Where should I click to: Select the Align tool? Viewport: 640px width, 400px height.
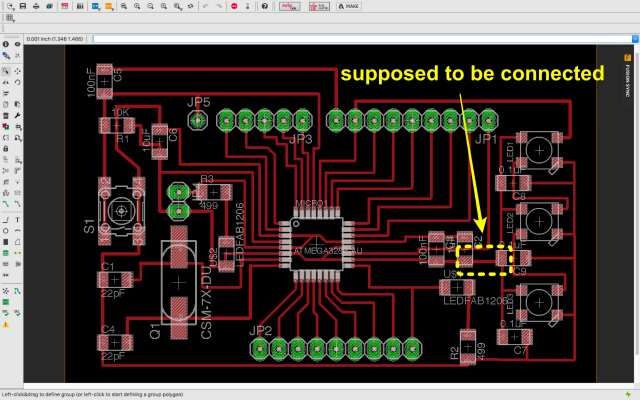(6, 93)
